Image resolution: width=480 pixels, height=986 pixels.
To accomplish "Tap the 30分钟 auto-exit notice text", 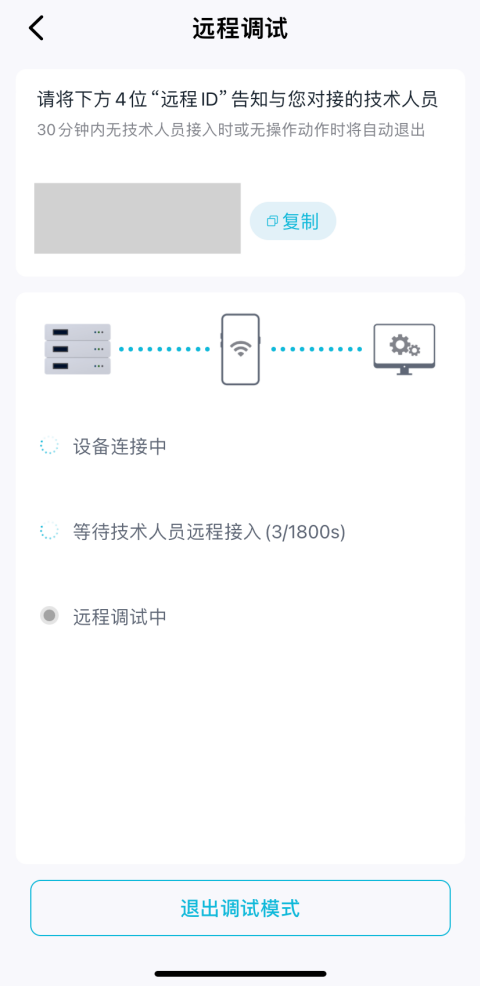I will coord(232,130).
